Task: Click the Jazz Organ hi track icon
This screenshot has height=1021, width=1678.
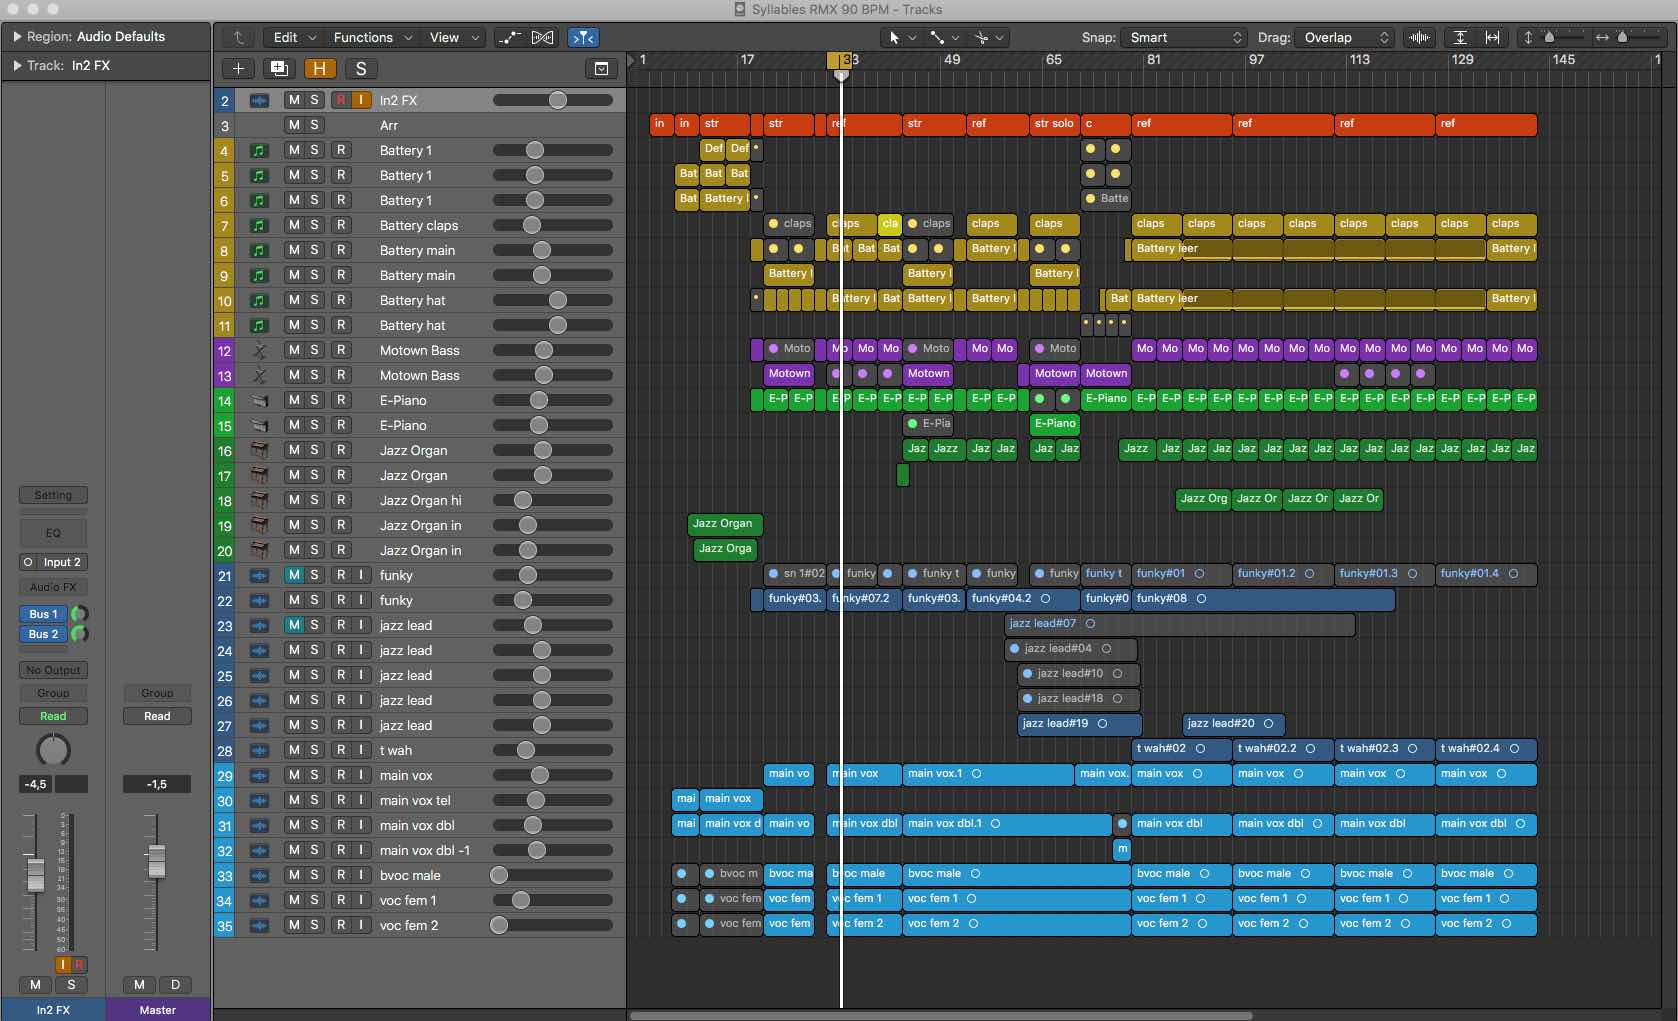Action: click(x=259, y=500)
